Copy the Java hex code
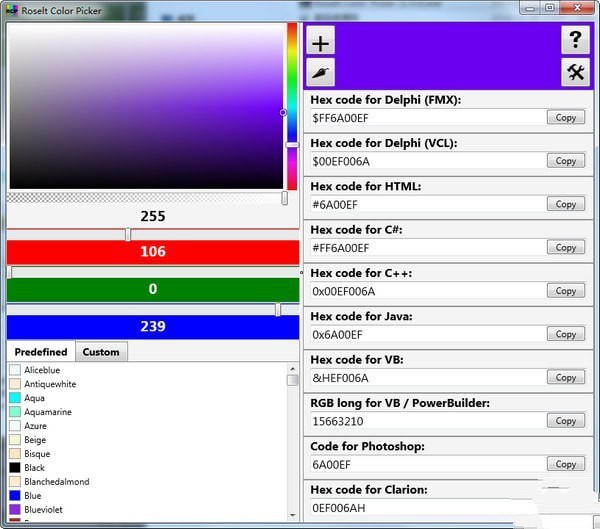 [x=566, y=334]
